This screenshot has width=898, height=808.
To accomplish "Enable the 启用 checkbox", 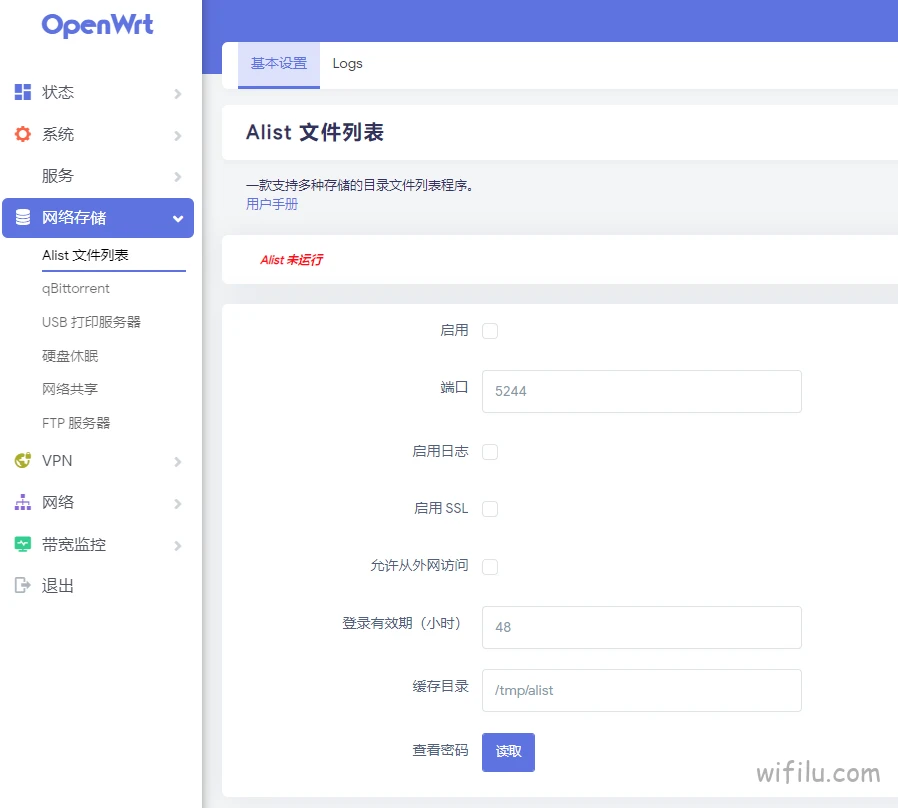I will click(x=490, y=330).
